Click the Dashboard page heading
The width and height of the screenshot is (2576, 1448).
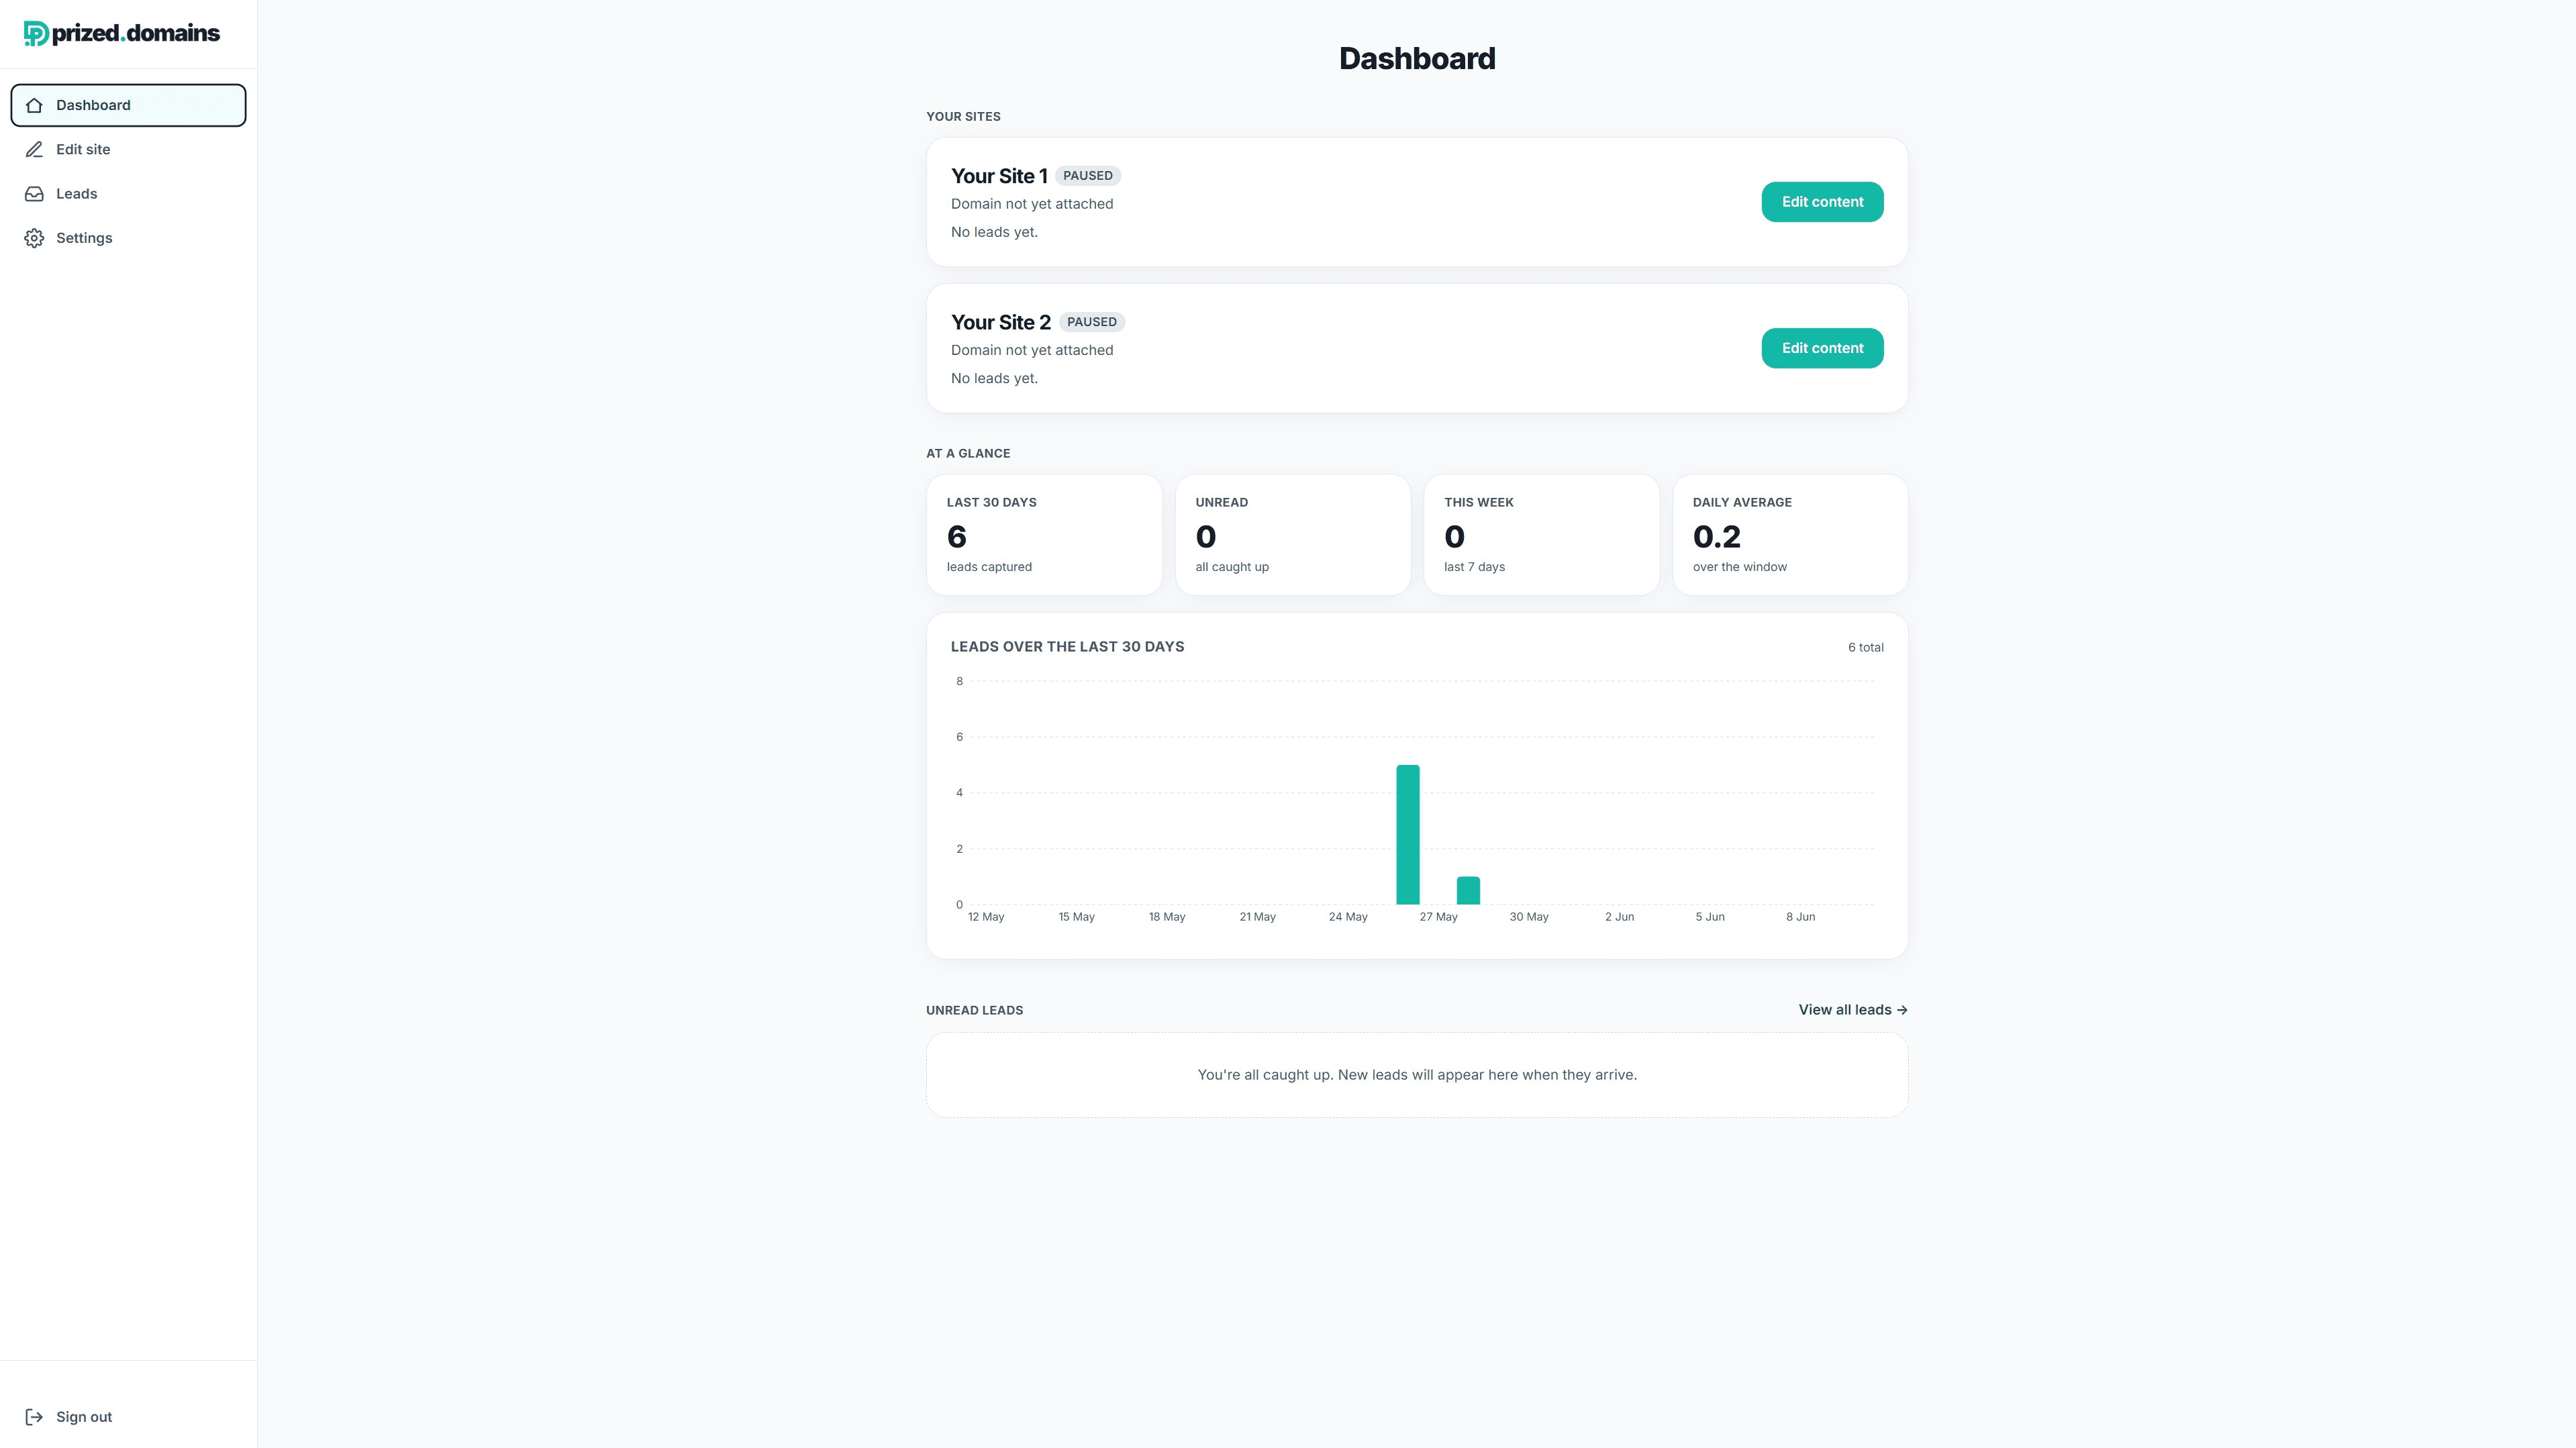pyautogui.click(x=1417, y=59)
